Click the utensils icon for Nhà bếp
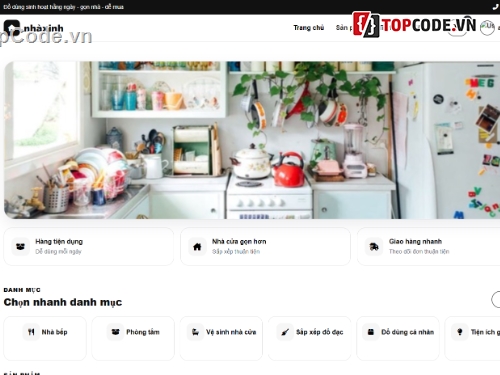Viewport: 500px width, 375px height. pos(31,332)
